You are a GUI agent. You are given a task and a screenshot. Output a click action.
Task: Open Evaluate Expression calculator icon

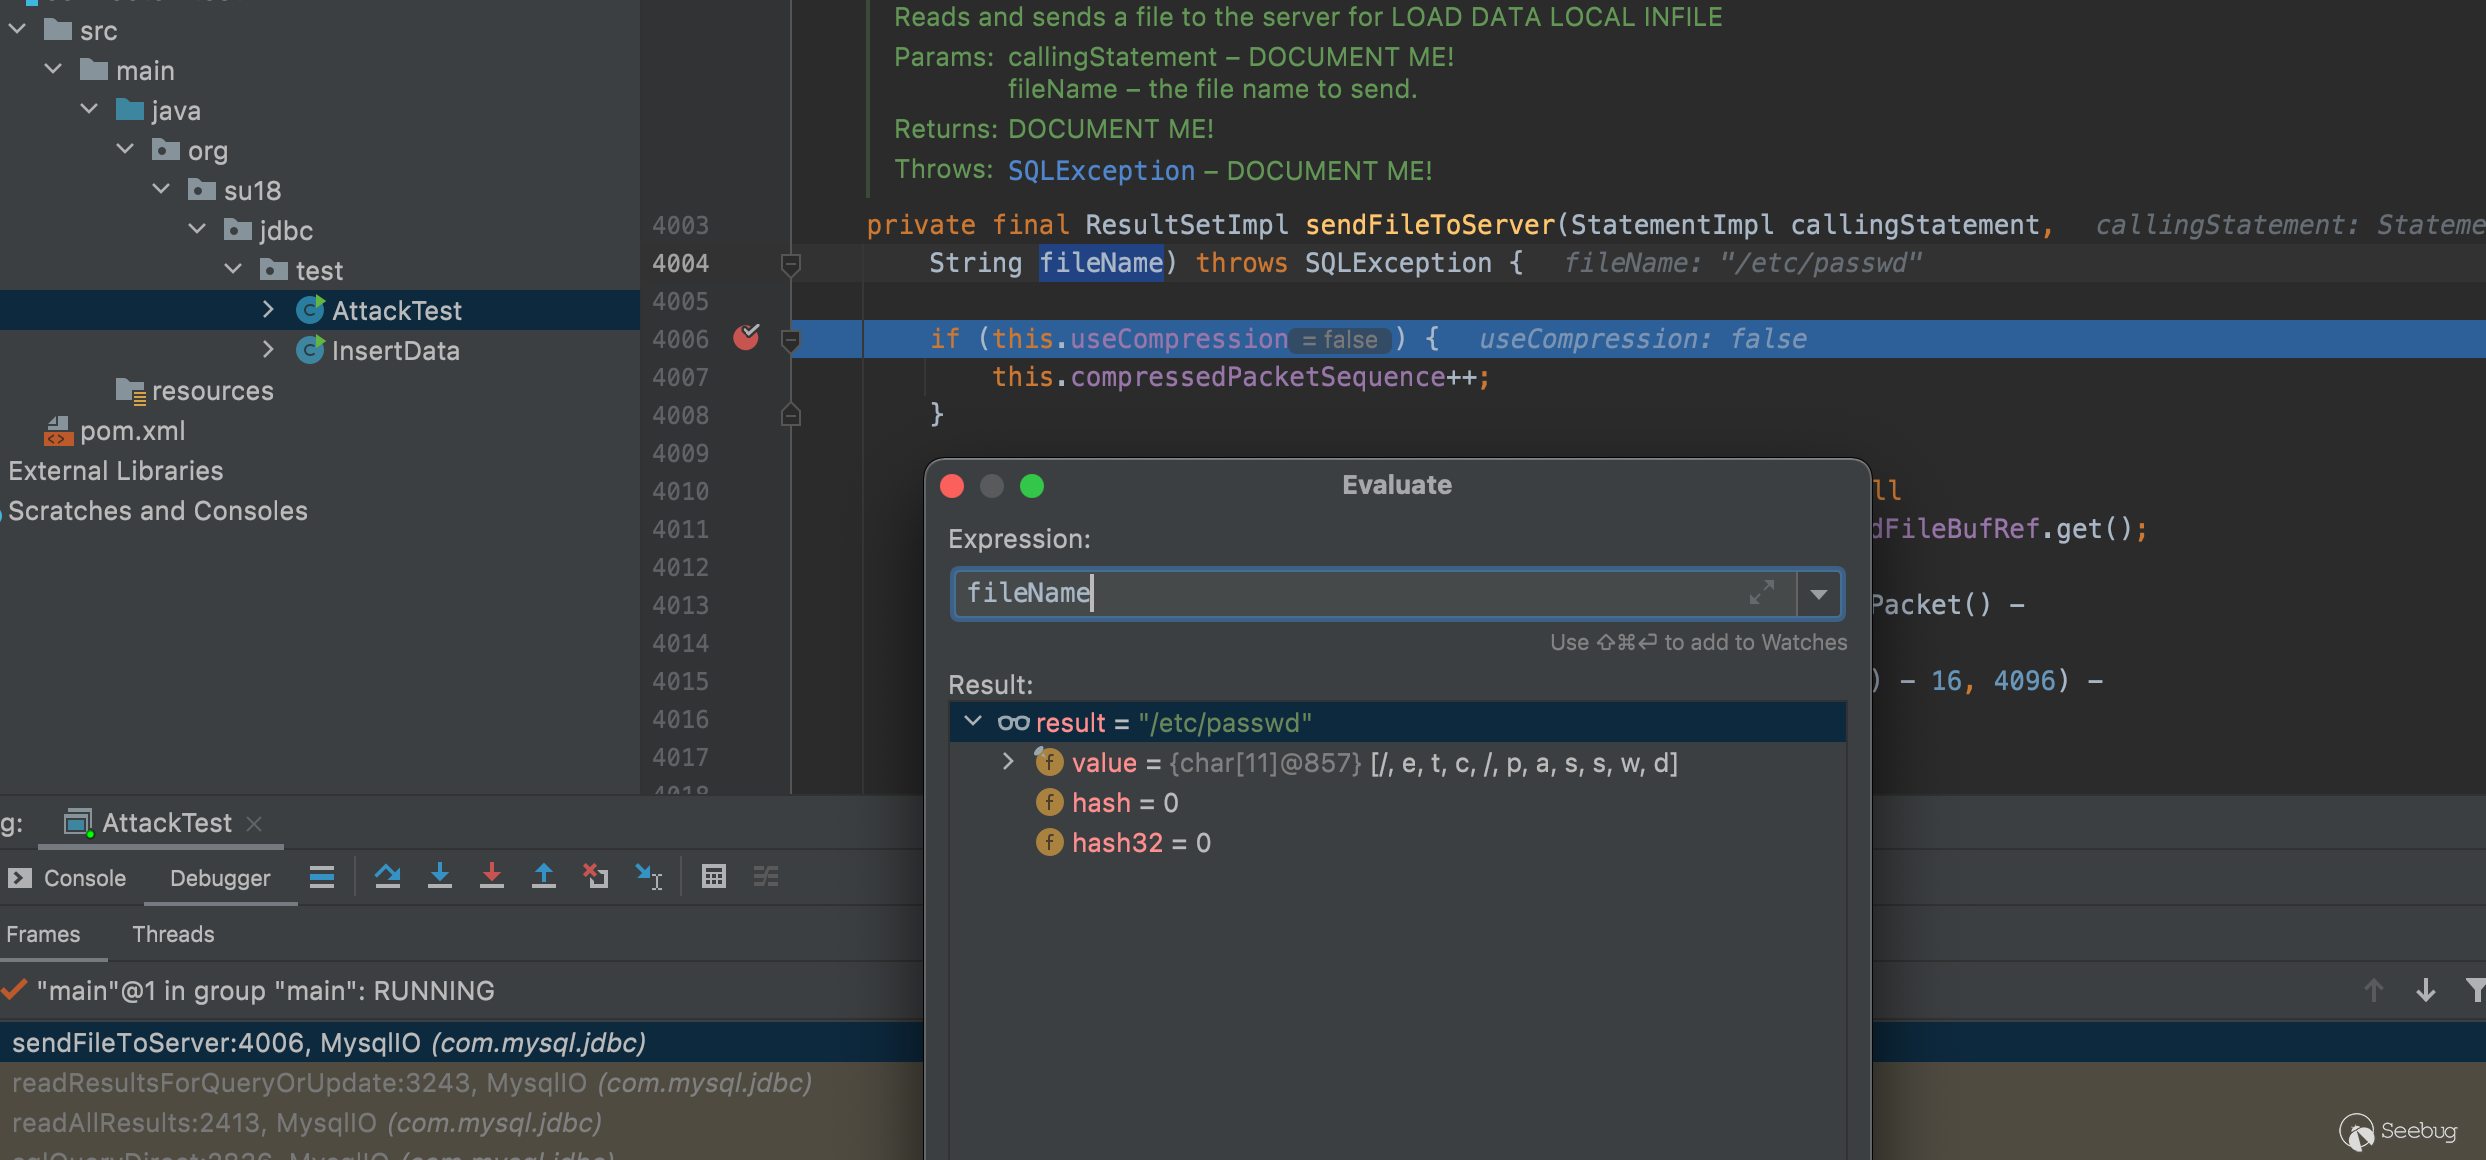[x=713, y=877]
